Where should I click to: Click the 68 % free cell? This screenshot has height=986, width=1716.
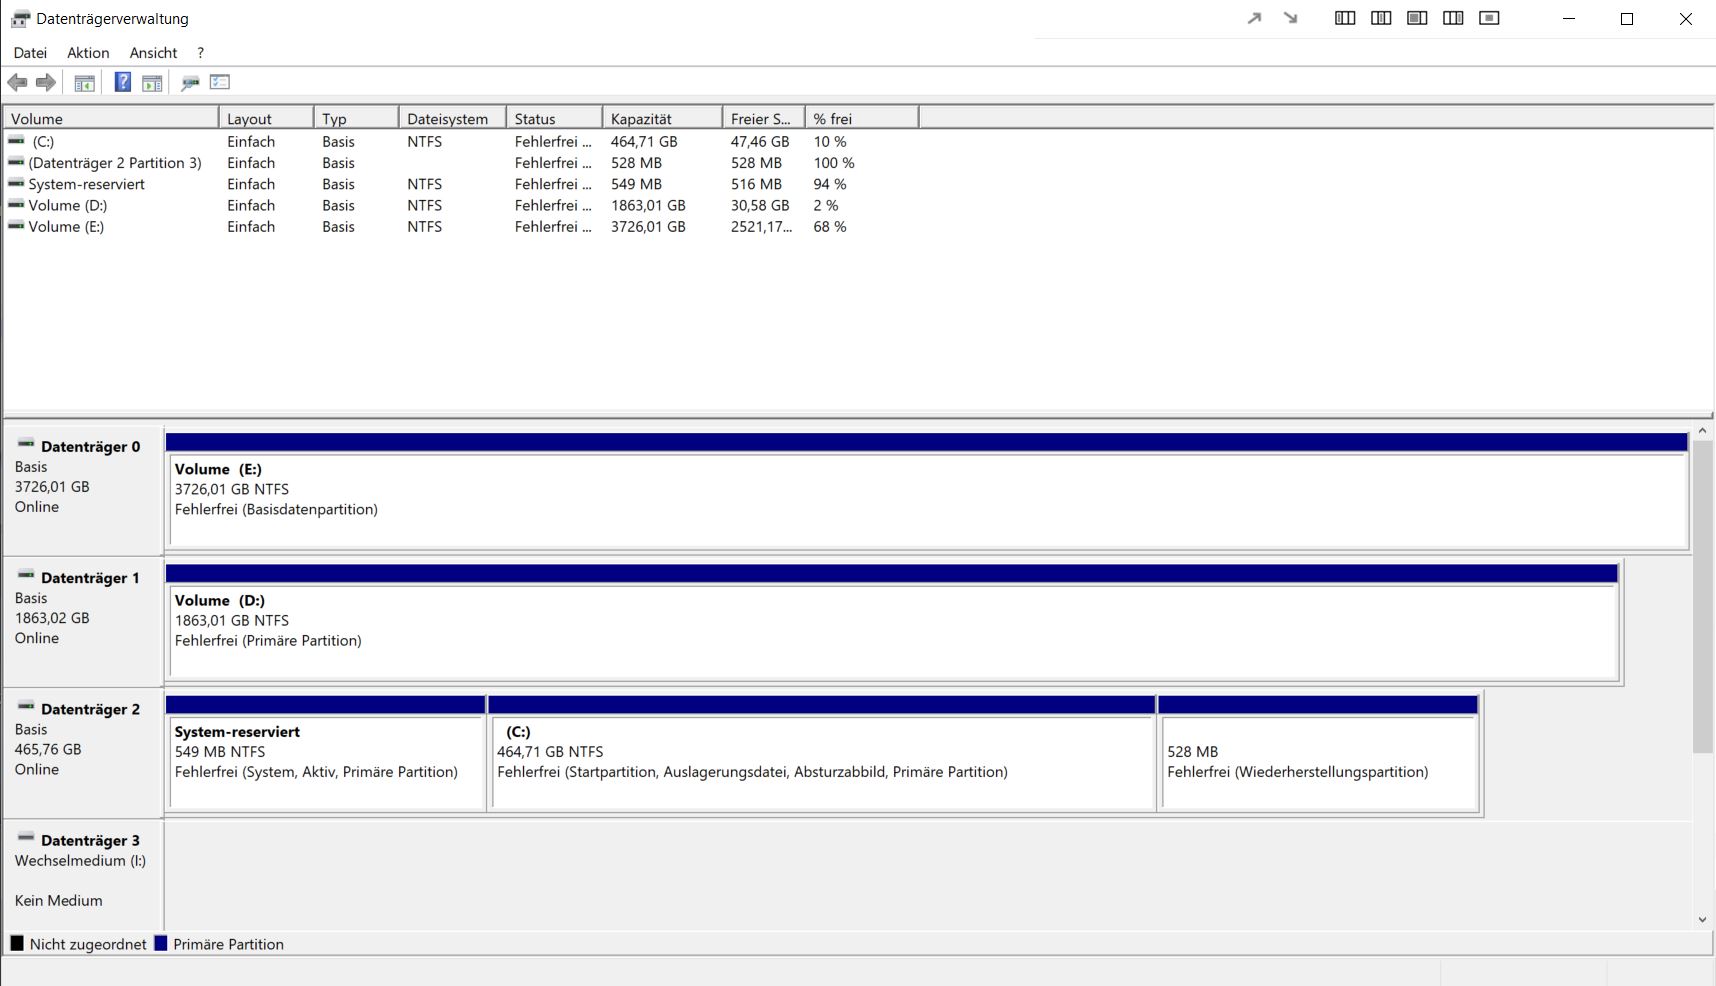pyautogui.click(x=830, y=226)
